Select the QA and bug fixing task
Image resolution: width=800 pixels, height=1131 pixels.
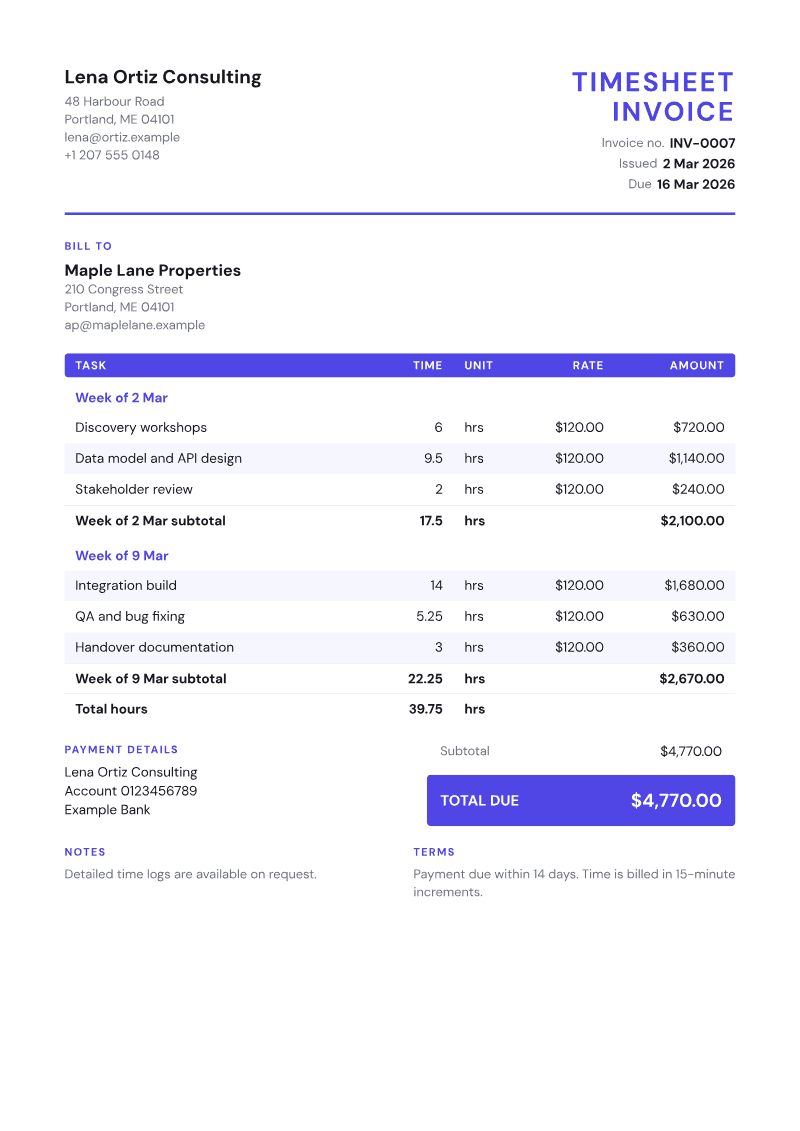coord(130,617)
